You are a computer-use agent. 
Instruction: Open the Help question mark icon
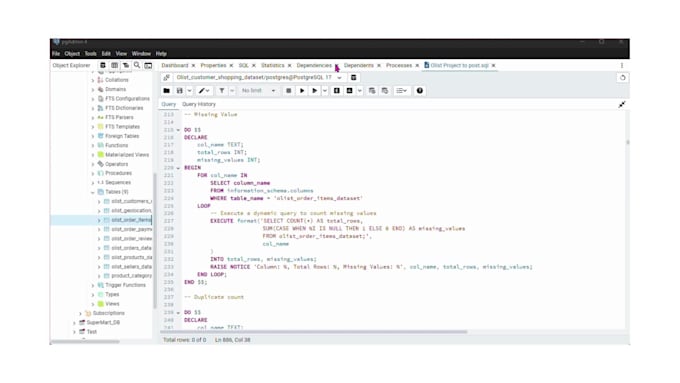[x=419, y=91]
